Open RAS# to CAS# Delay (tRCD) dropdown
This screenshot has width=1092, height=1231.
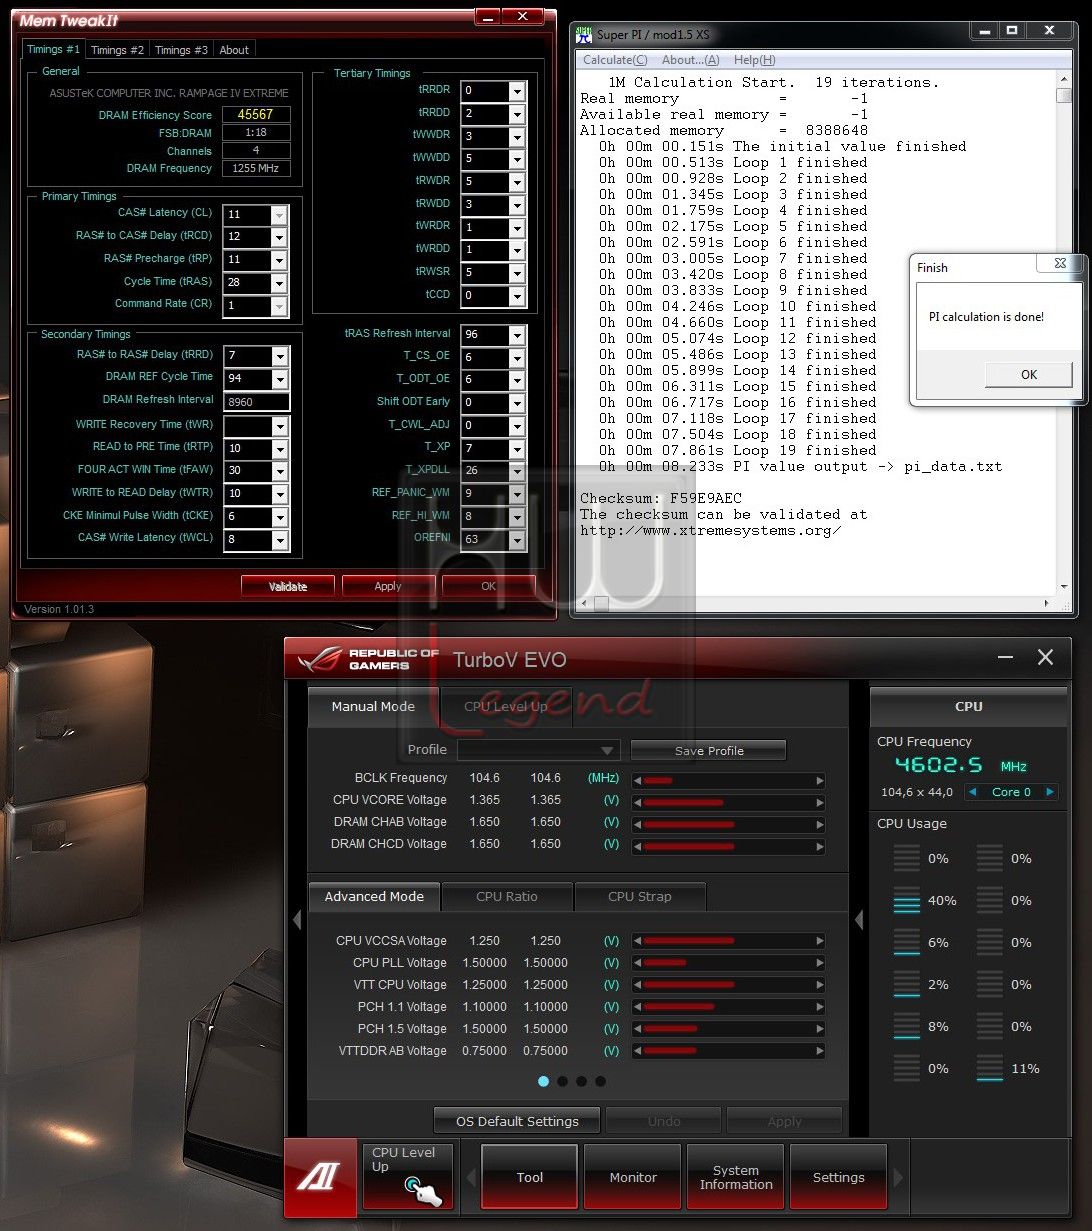(279, 238)
